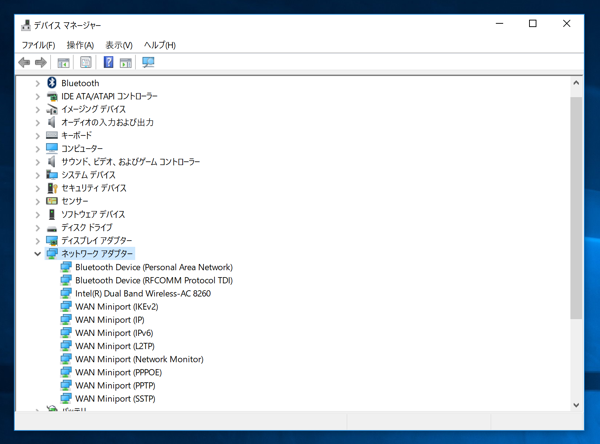Click the imaging devices (イメージング デバイス) icon
Viewport: 600px width, 444px height.
52,109
